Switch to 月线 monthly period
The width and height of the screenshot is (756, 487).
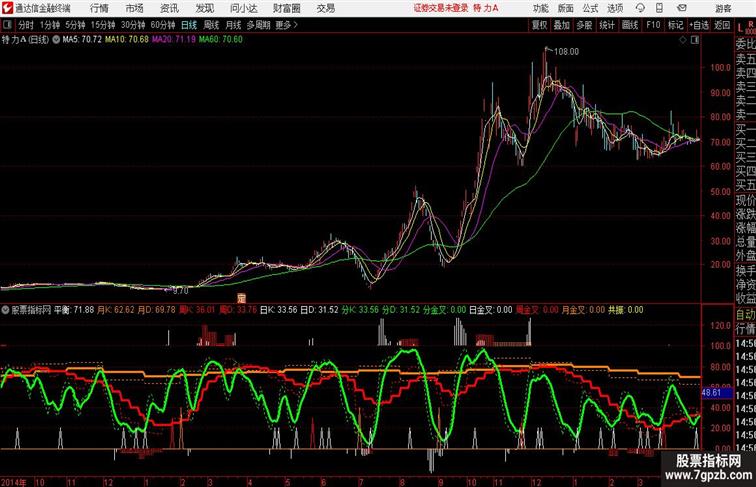(x=233, y=25)
